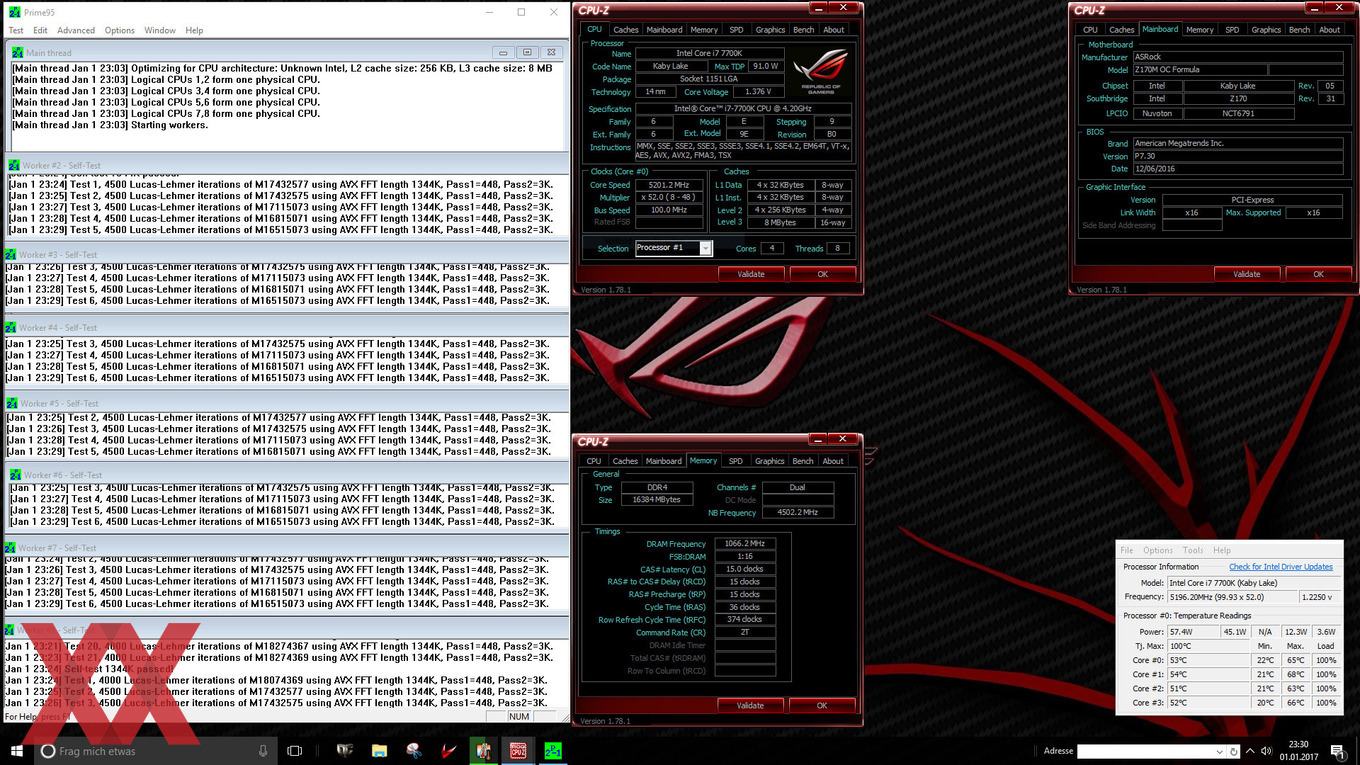
Task: Launch the ROG icon on the taskbar
Action: [x=345, y=751]
